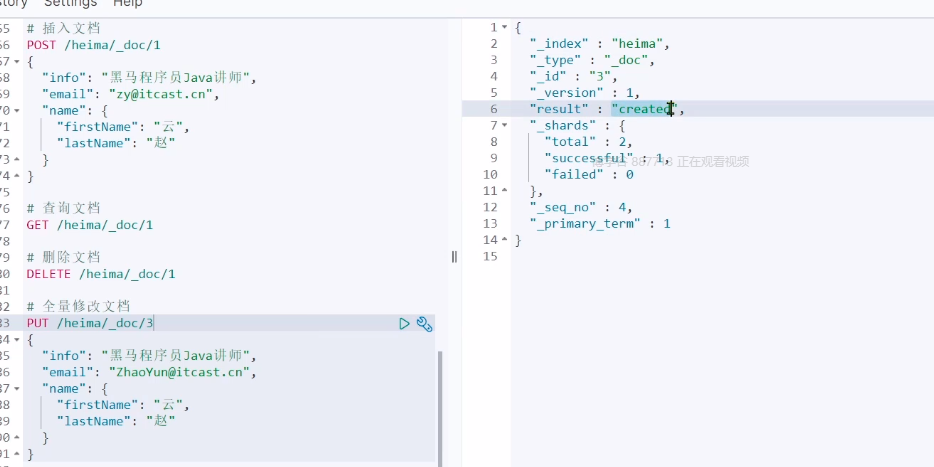Image resolution: width=934 pixels, height=467 pixels.
Task: Click the comment "# 删除文档"
Action: coord(63,258)
